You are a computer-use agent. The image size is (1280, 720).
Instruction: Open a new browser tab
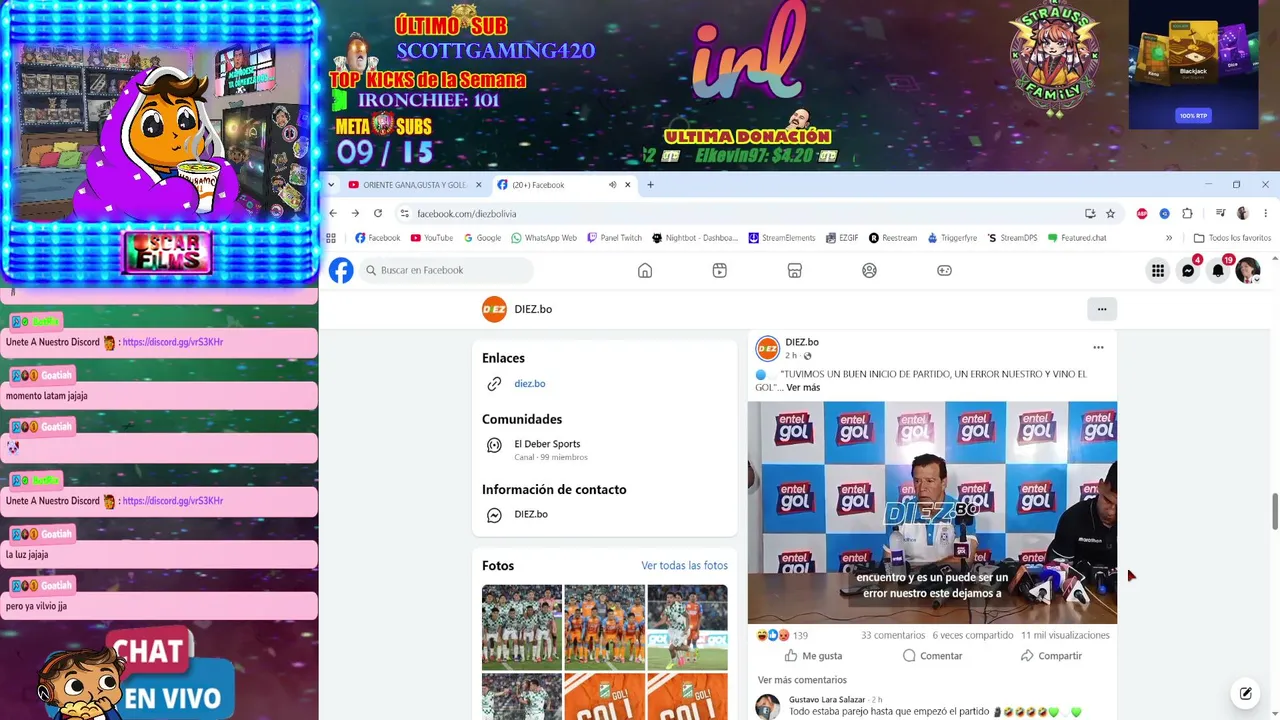click(650, 185)
